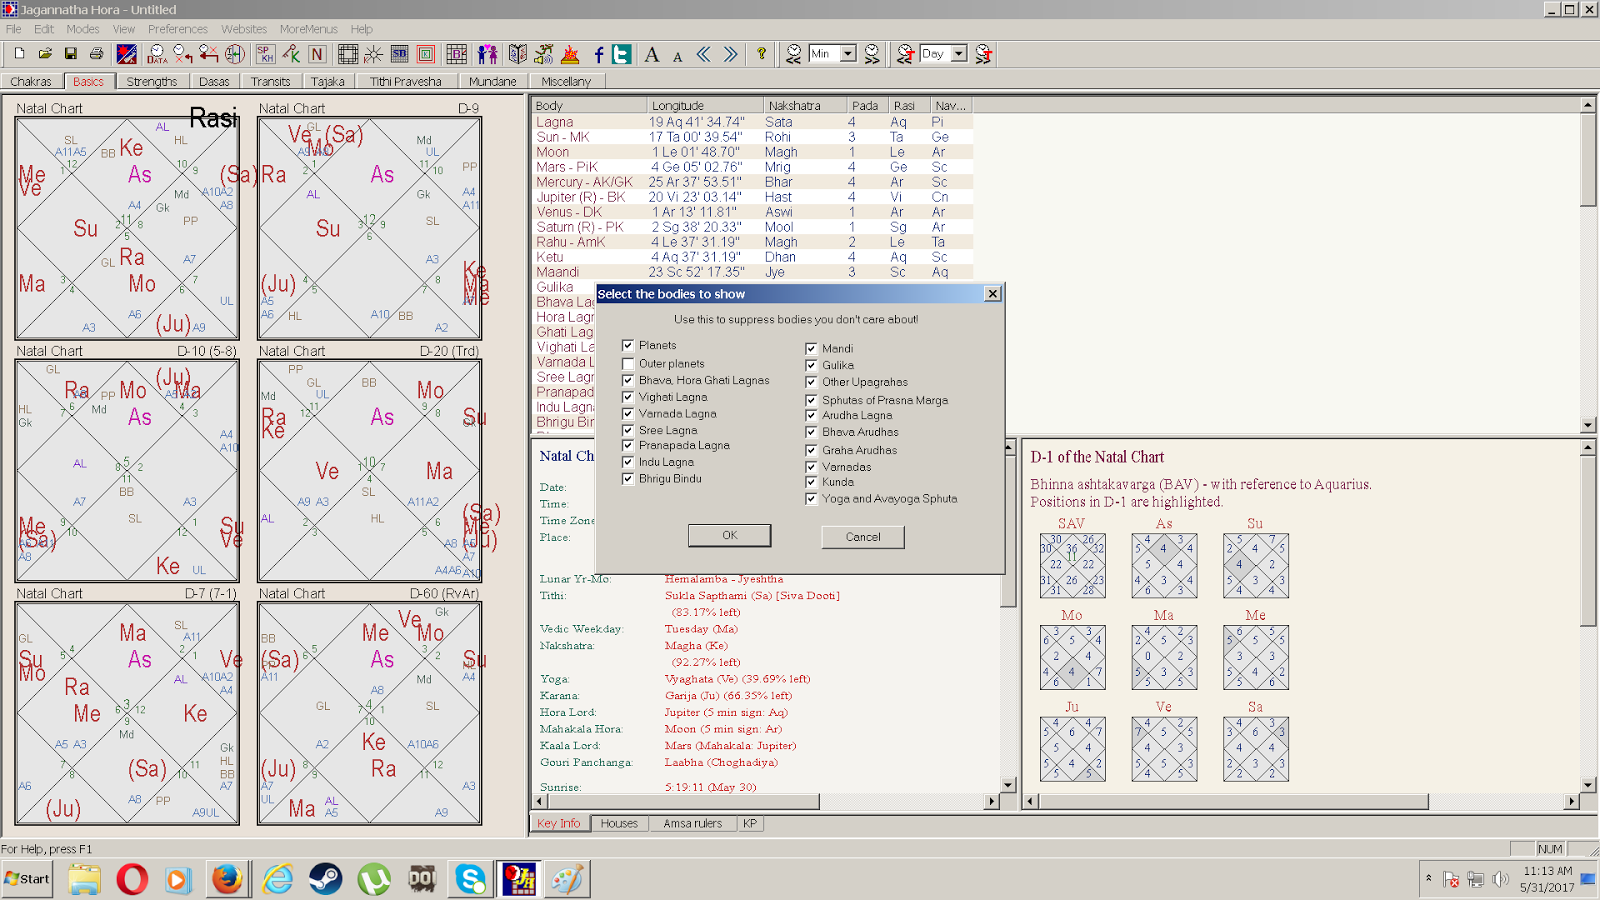Launch Steam from the taskbar
The width and height of the screenshot is (1600, 900).
coord(325,879)
